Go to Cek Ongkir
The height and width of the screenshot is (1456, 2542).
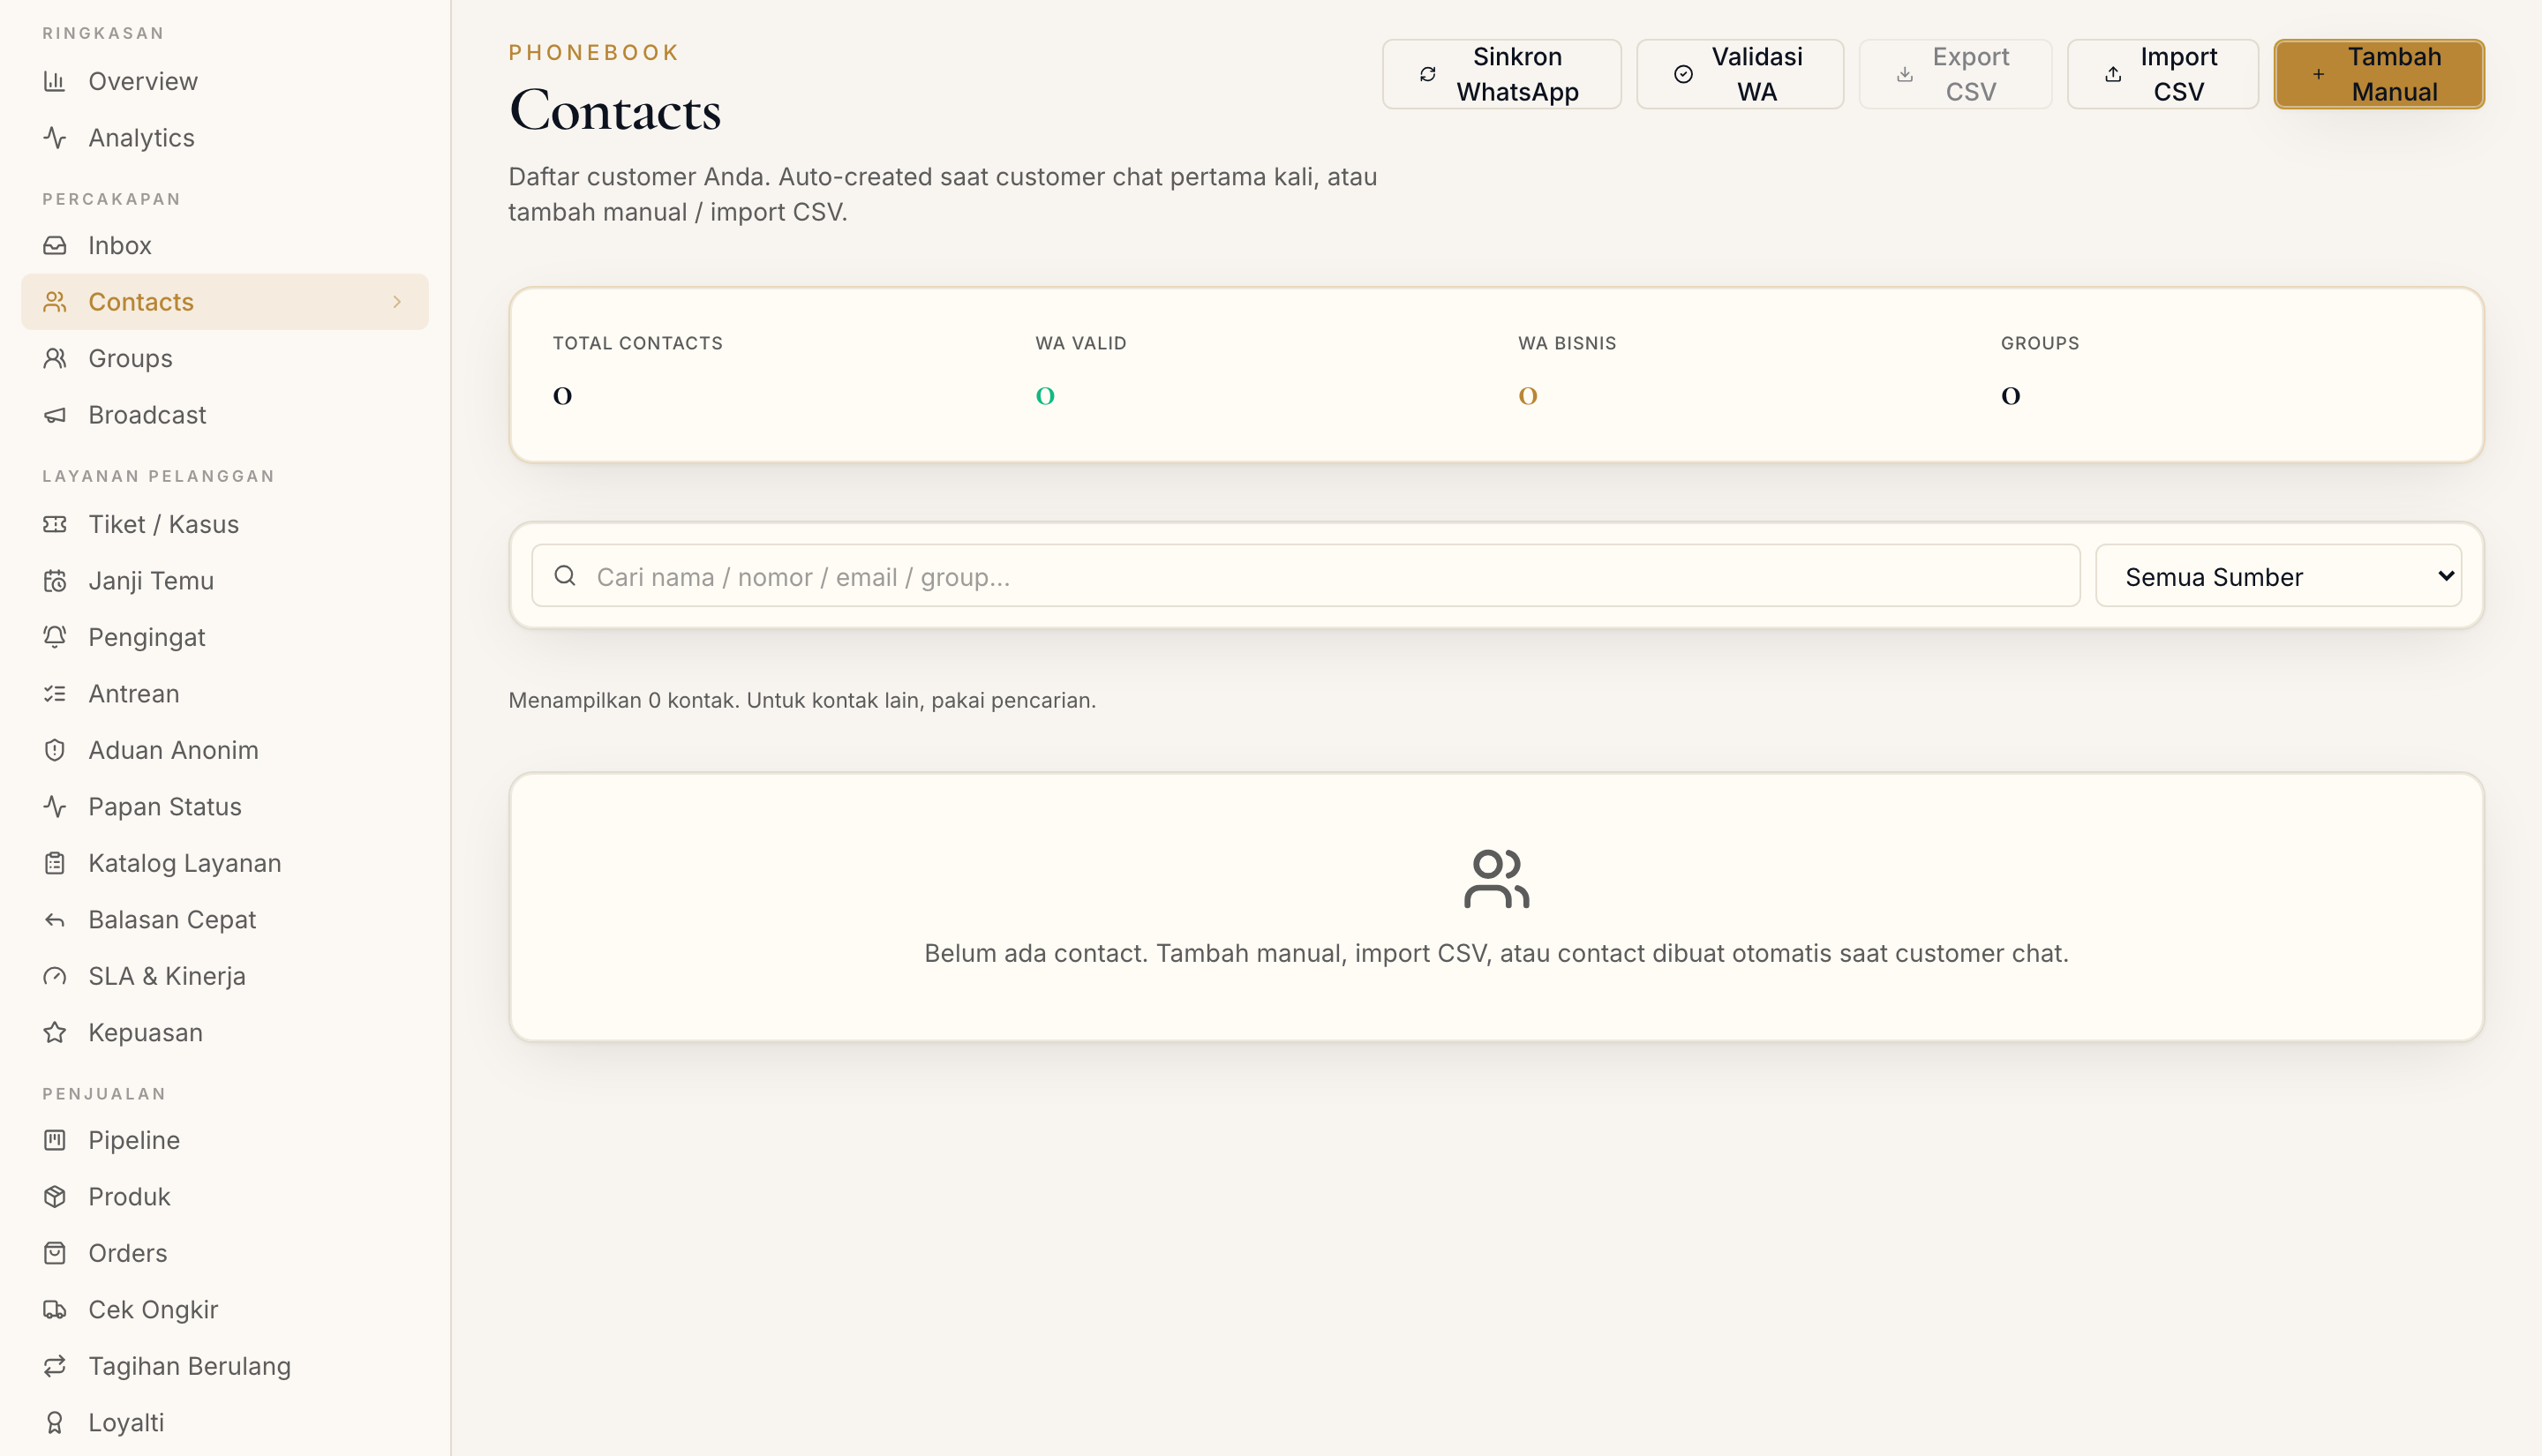coord(225,1310)
